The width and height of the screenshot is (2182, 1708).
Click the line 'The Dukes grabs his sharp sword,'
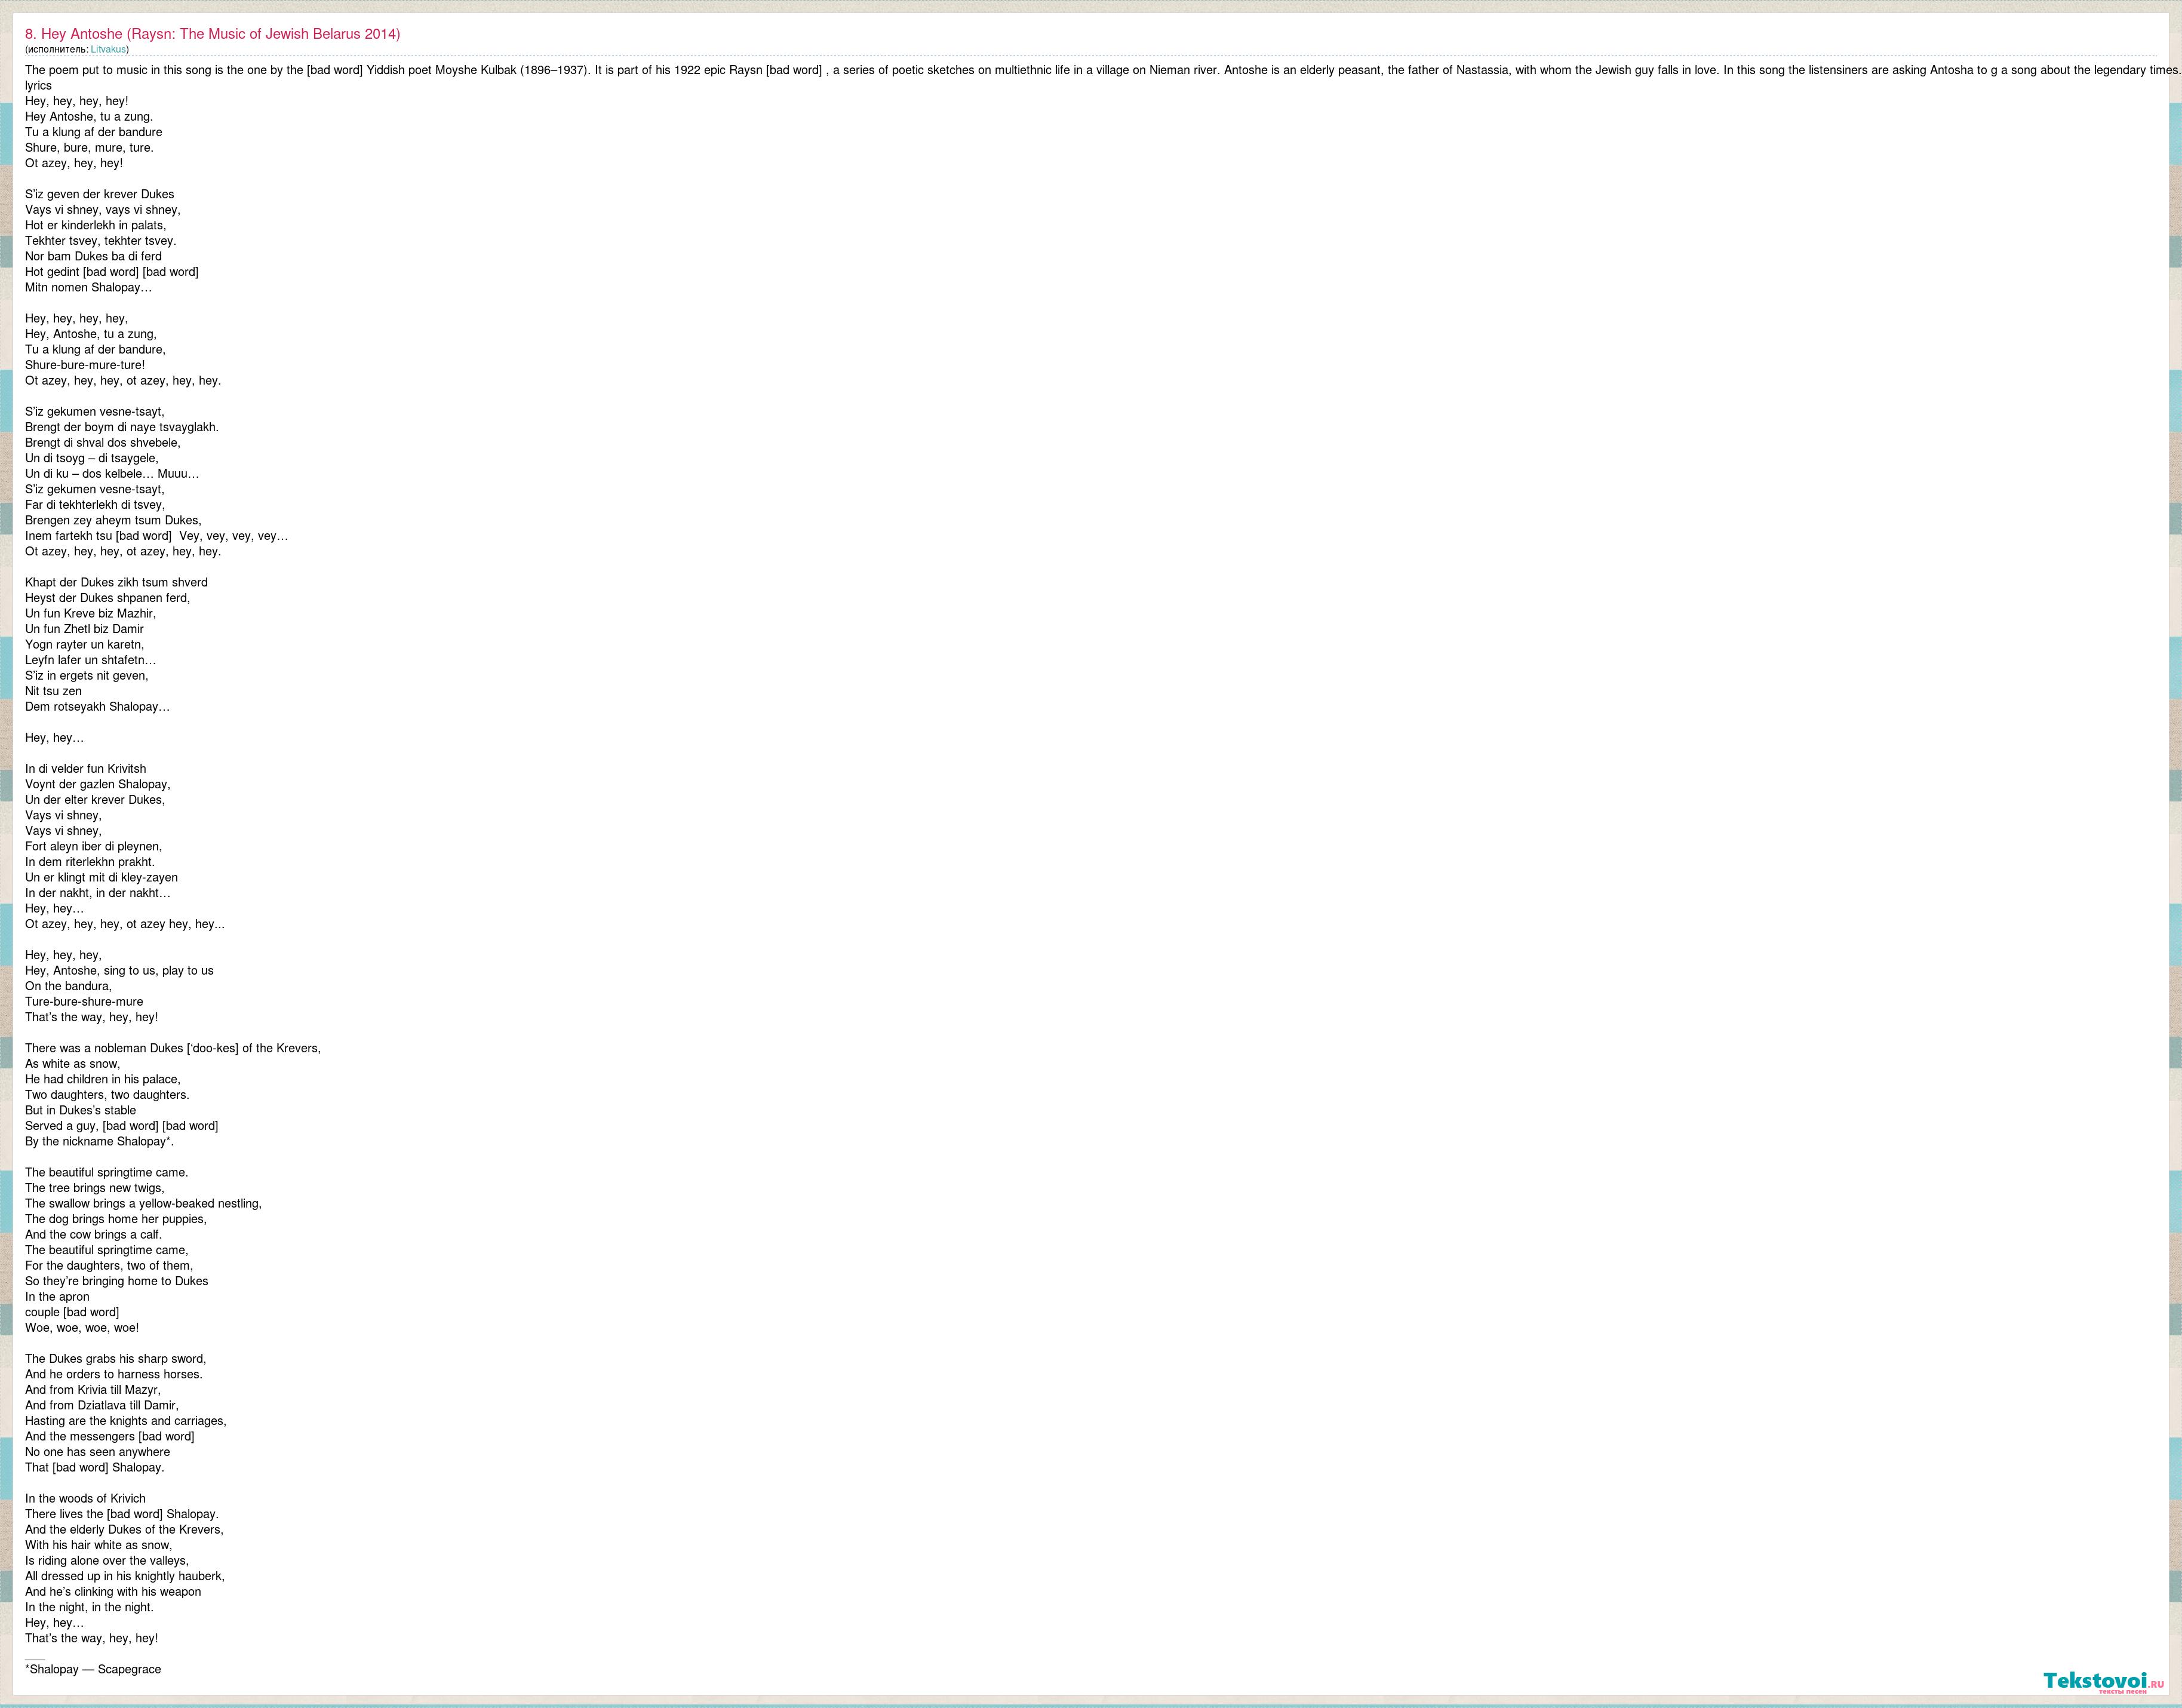(115, 1359)
